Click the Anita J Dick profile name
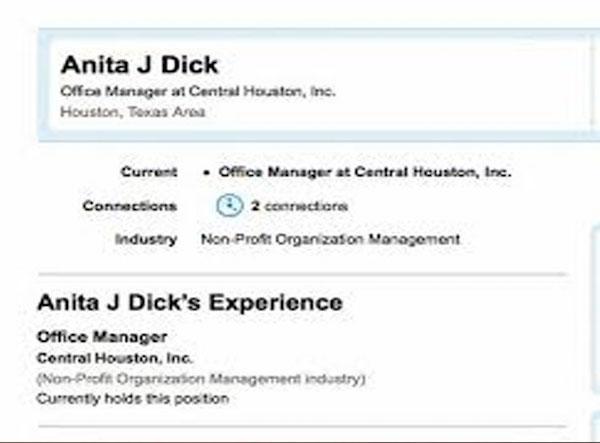The height and width of the screenshot is (443, 600). [x=139, y=66]
